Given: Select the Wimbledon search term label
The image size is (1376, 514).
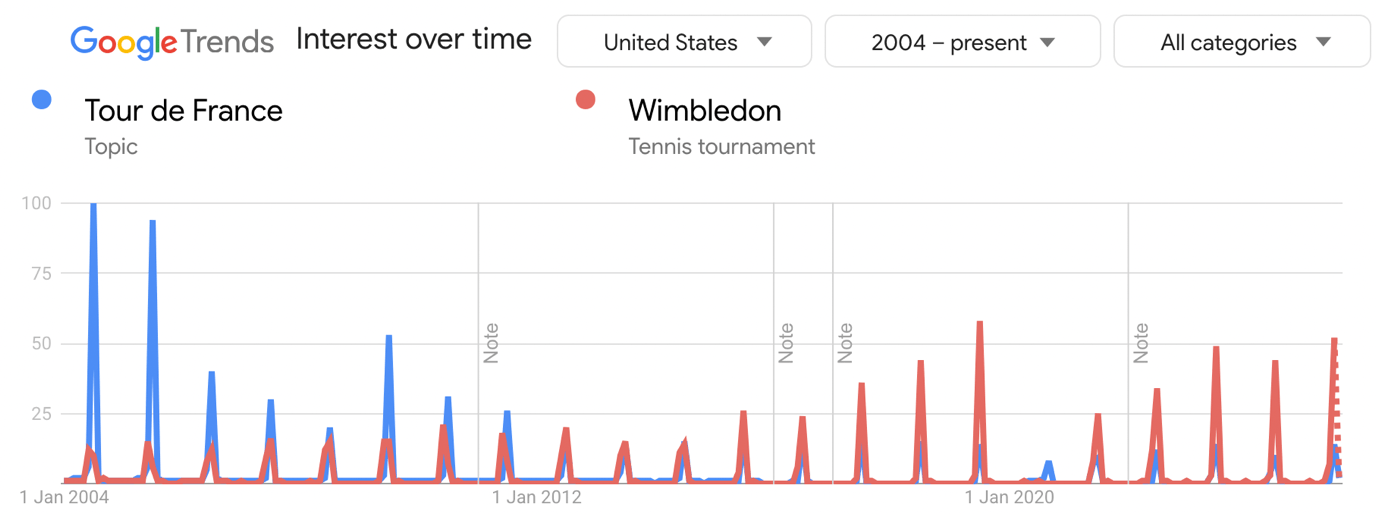Looking at the screenshot, I should [x=704, y=110].
